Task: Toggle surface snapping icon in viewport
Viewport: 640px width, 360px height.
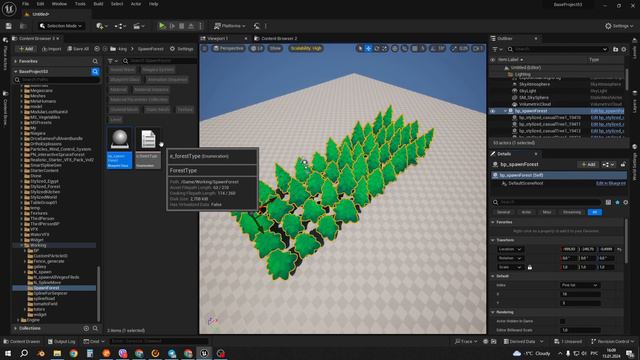Action: (x=404, y=49)
